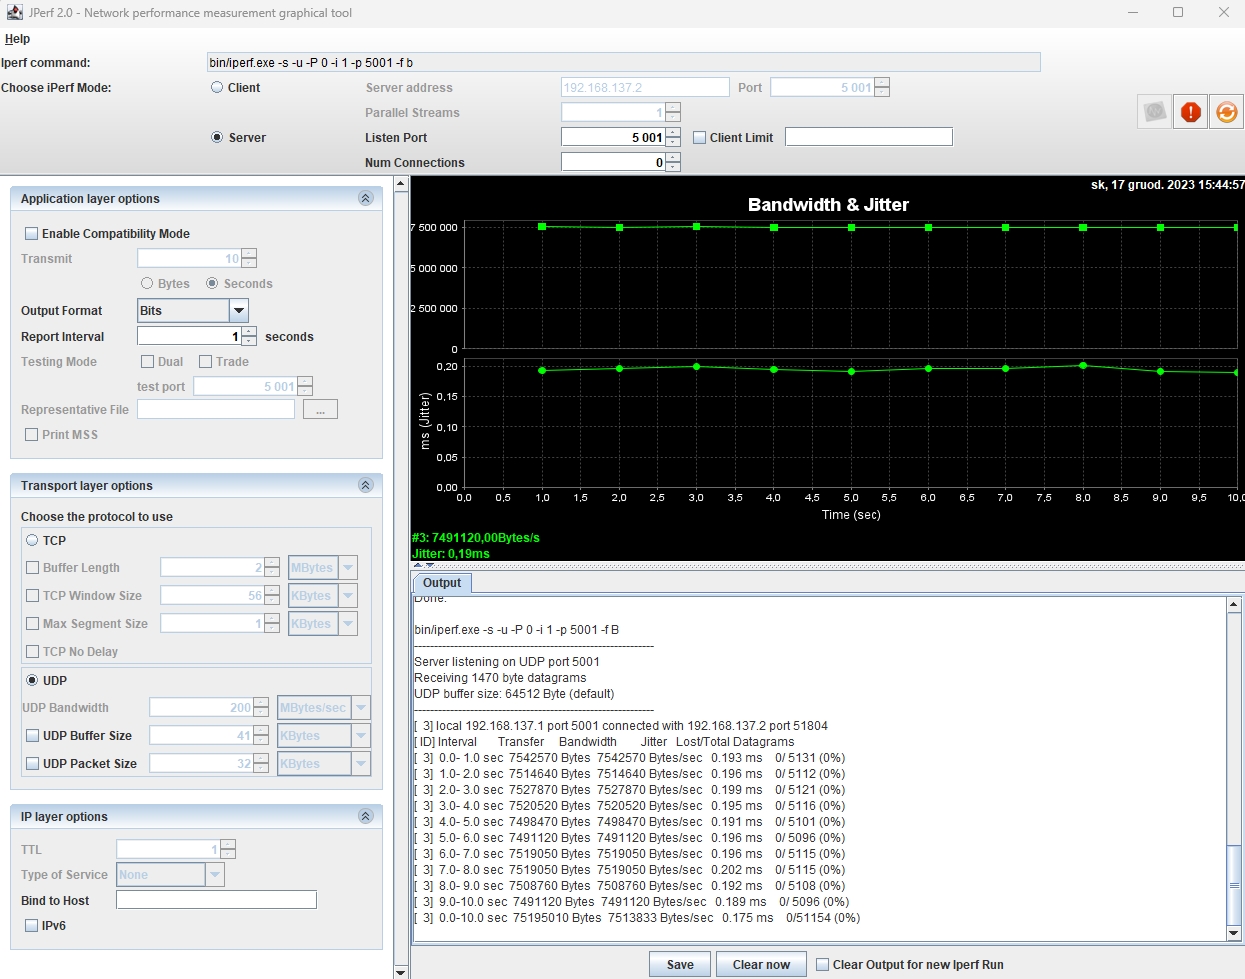This screenshot has width=1245, height=979.
Task: Select the Client mode radio button
Action: click(x=217, y=88)
